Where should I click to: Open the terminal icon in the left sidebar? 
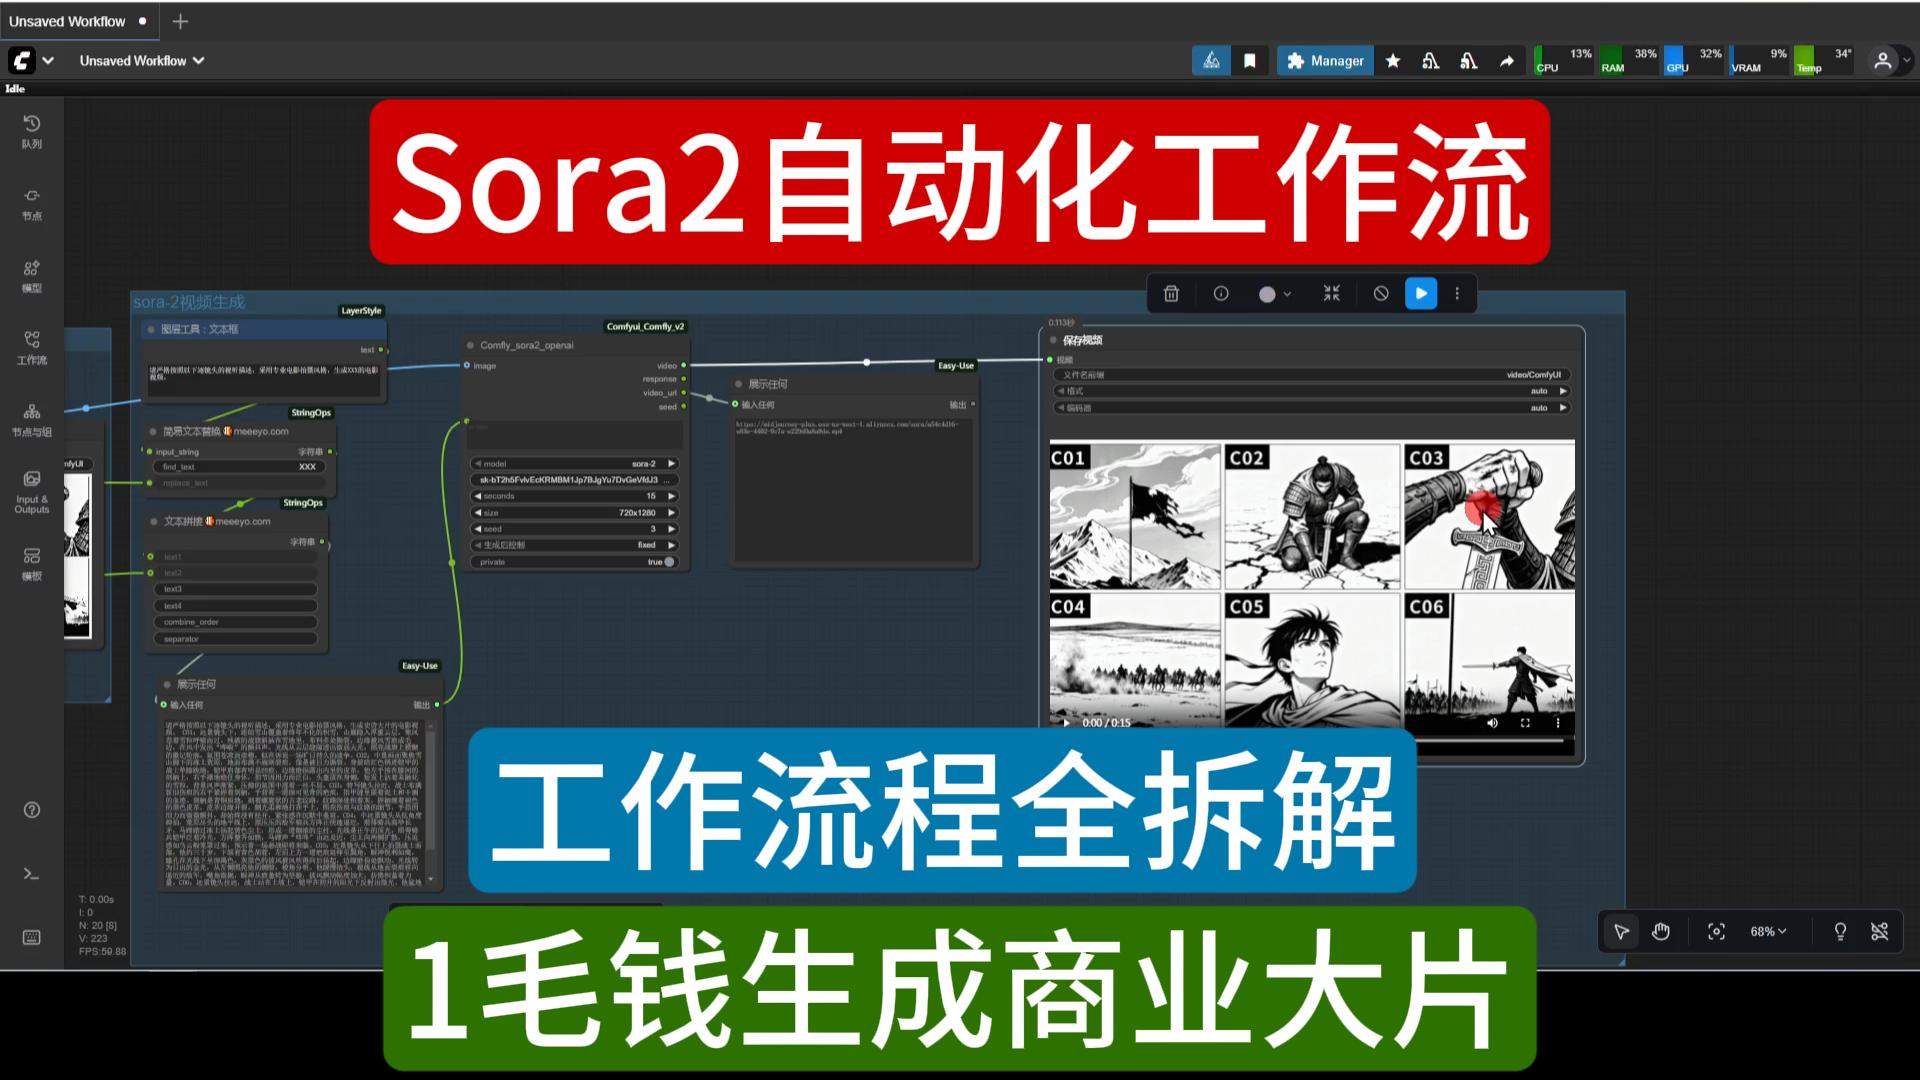[x=30, y=873]
